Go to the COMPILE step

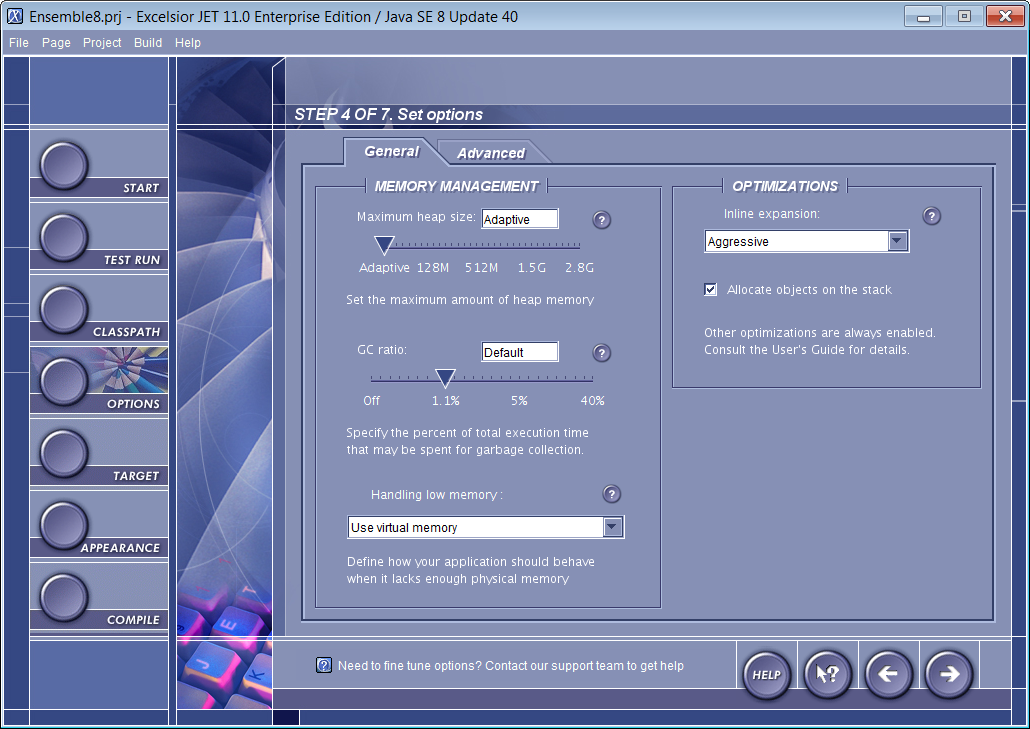pyautogui.click(x=64, y=598)
